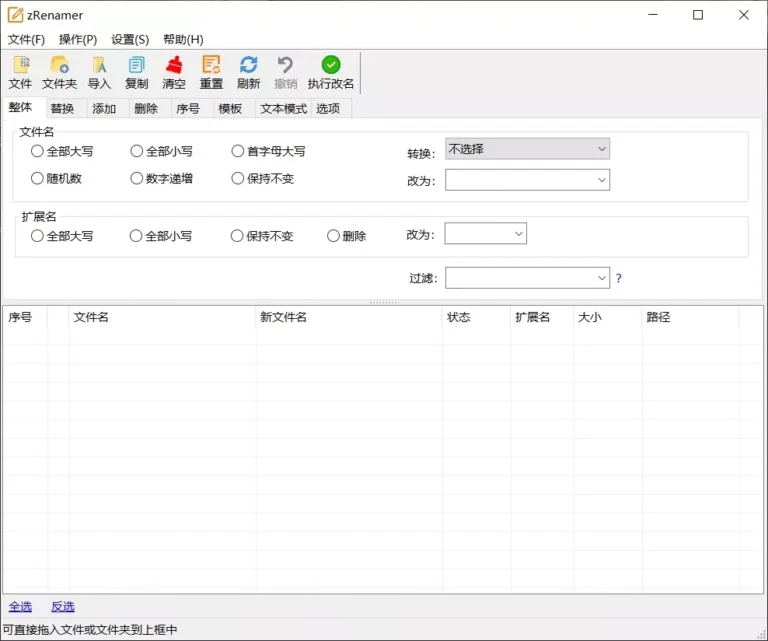This screenshot has height=641, width=768.
Task: Close the zRenamer window
Action: pos(744,15)
